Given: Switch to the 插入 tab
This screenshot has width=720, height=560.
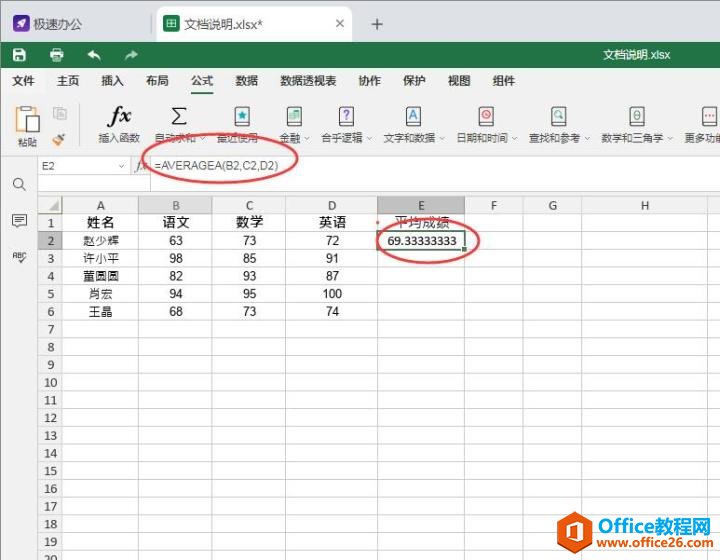Looking at the screenshot, I should click(x=112, y=81).
